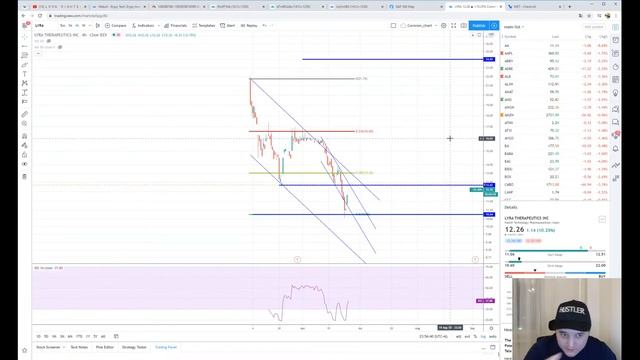Screen dimensions: 640x360
Task: Toggle adj price adjustment
Action: pyautogui.click(x=458, y=336)
